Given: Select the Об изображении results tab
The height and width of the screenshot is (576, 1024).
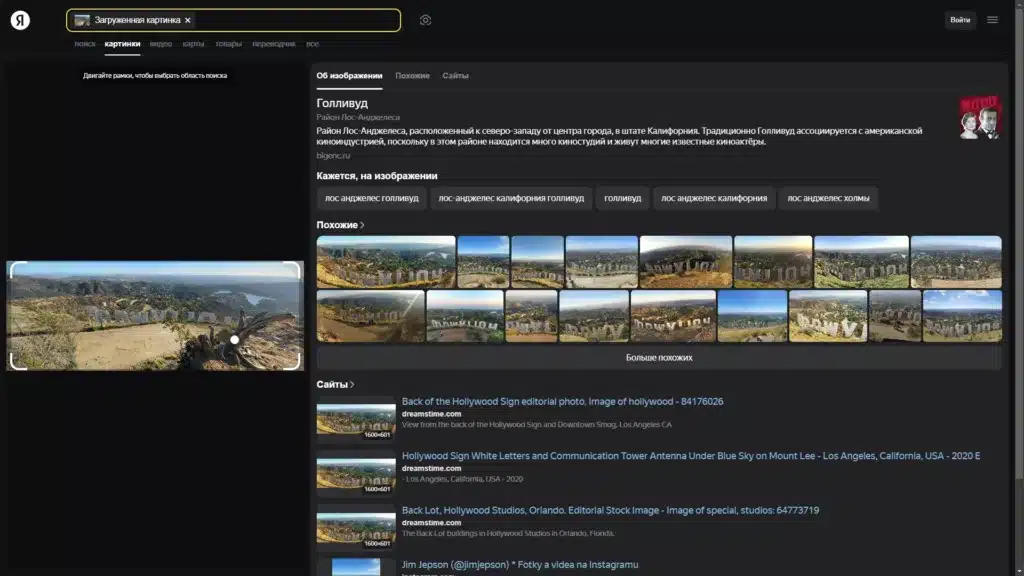Looking at the screenshot, I should 349,76.
